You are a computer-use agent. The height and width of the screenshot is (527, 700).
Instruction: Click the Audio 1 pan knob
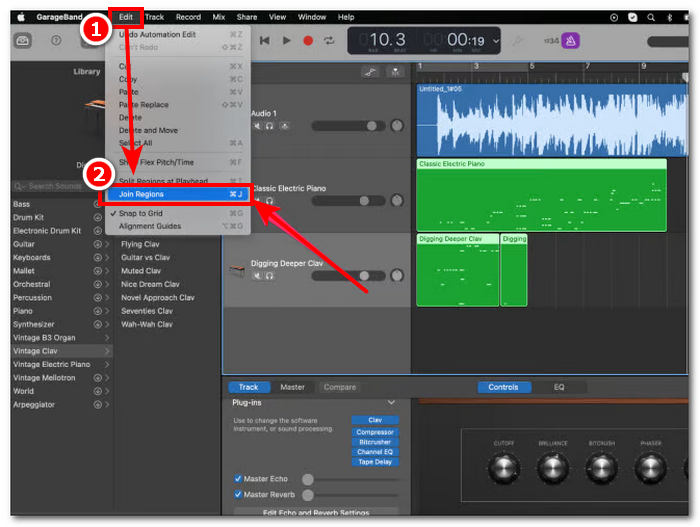point(397,126)
